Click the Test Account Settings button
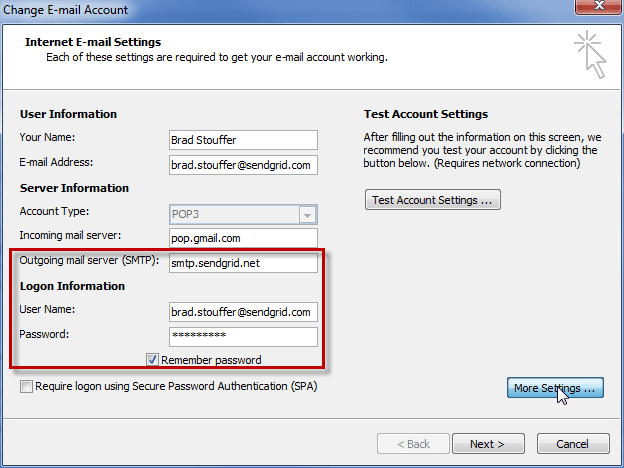 pos(432,200)
